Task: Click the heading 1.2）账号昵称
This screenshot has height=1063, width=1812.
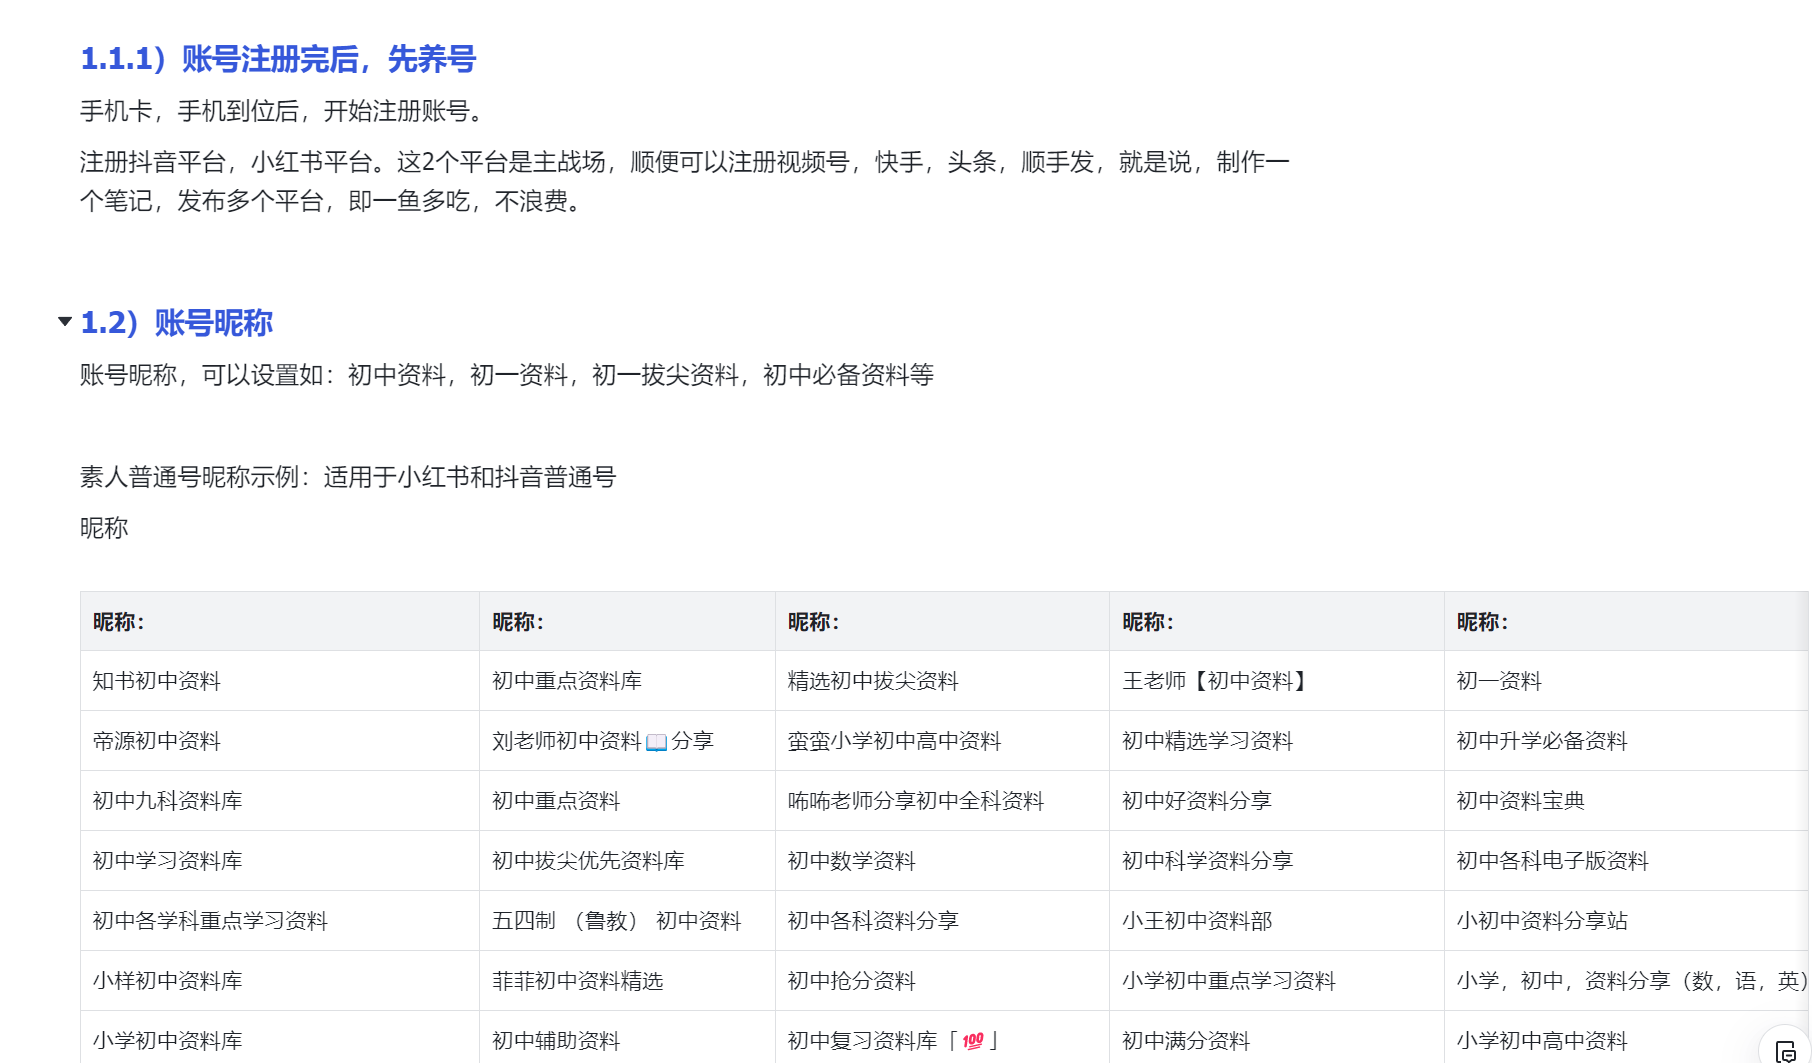Action: 177,323
